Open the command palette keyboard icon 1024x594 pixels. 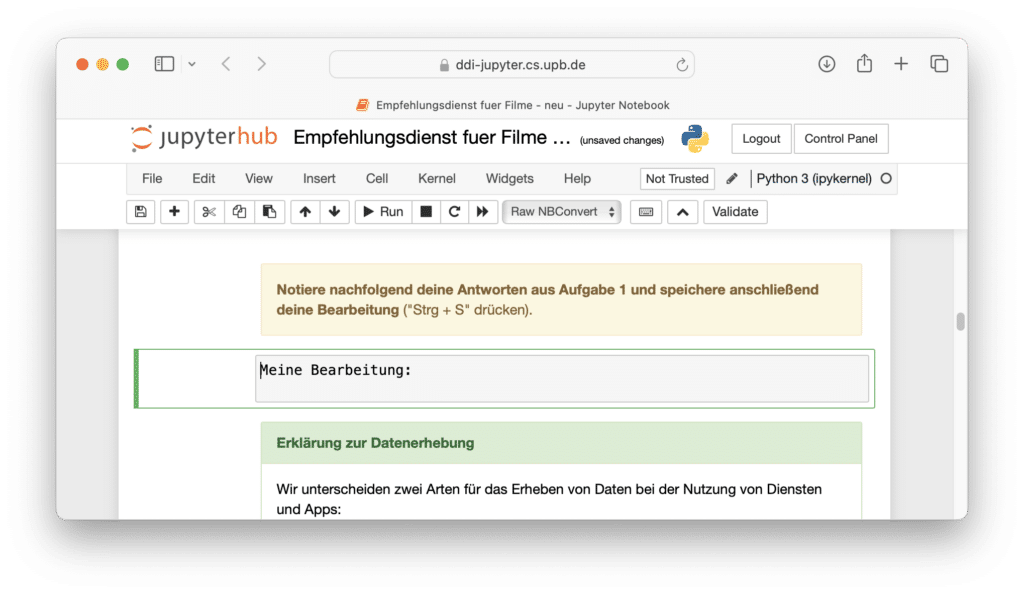[x=646, y=211]
